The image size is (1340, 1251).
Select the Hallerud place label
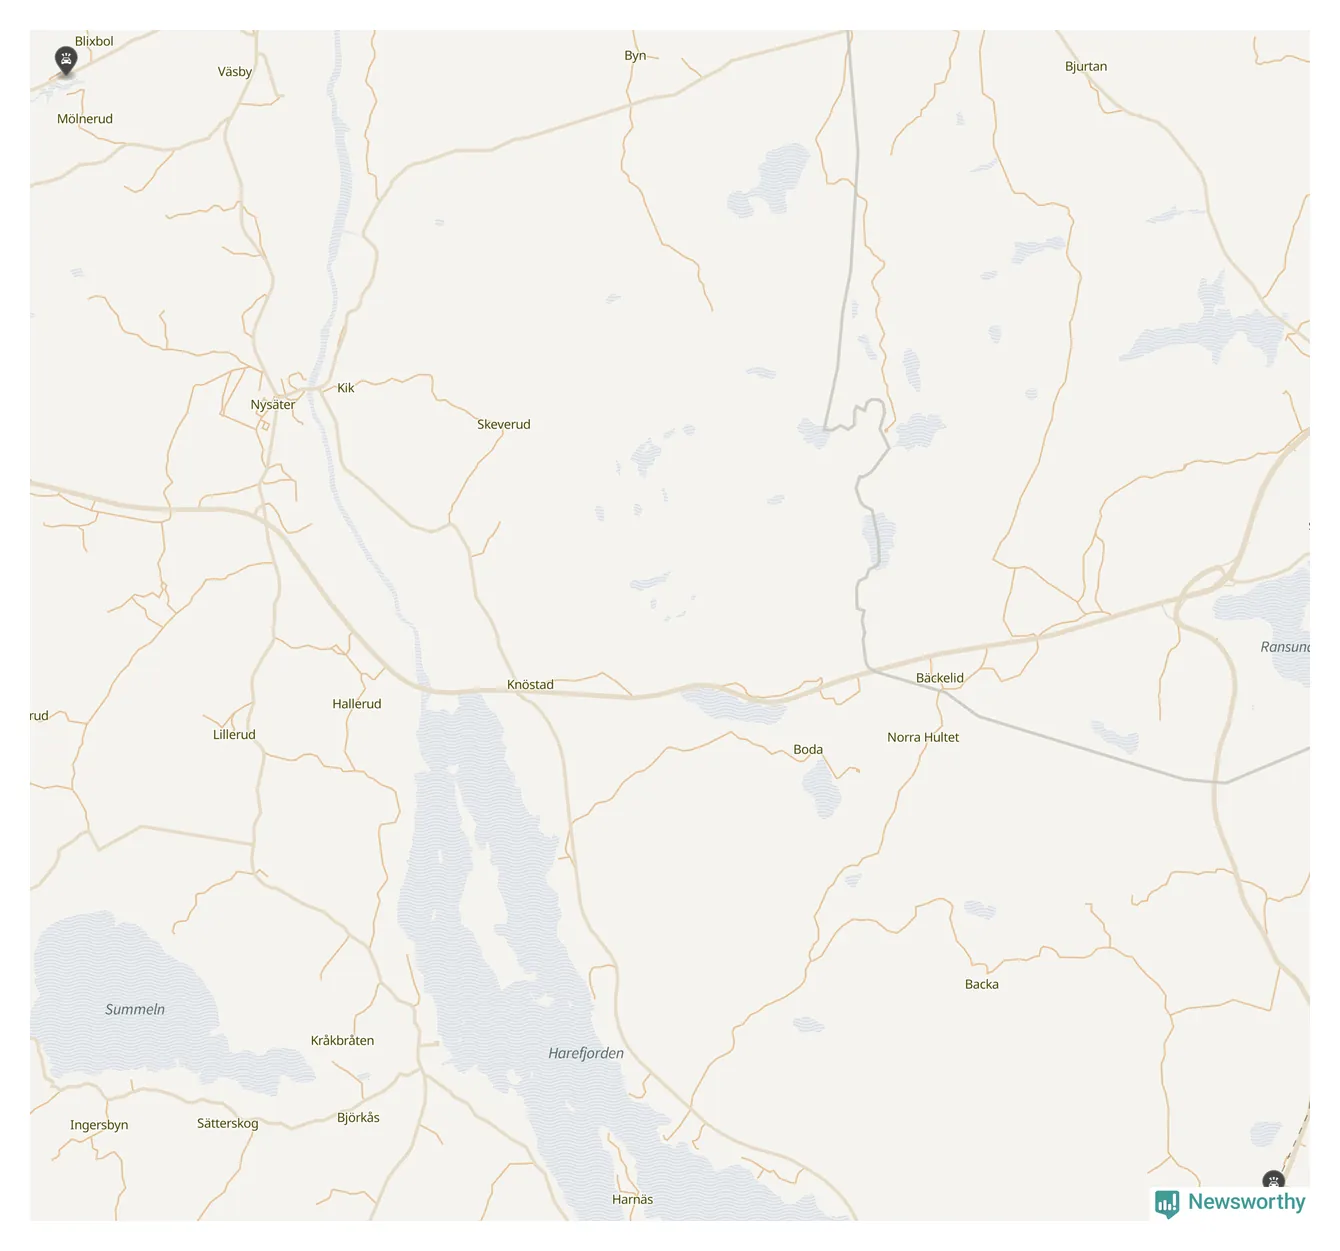357,704
